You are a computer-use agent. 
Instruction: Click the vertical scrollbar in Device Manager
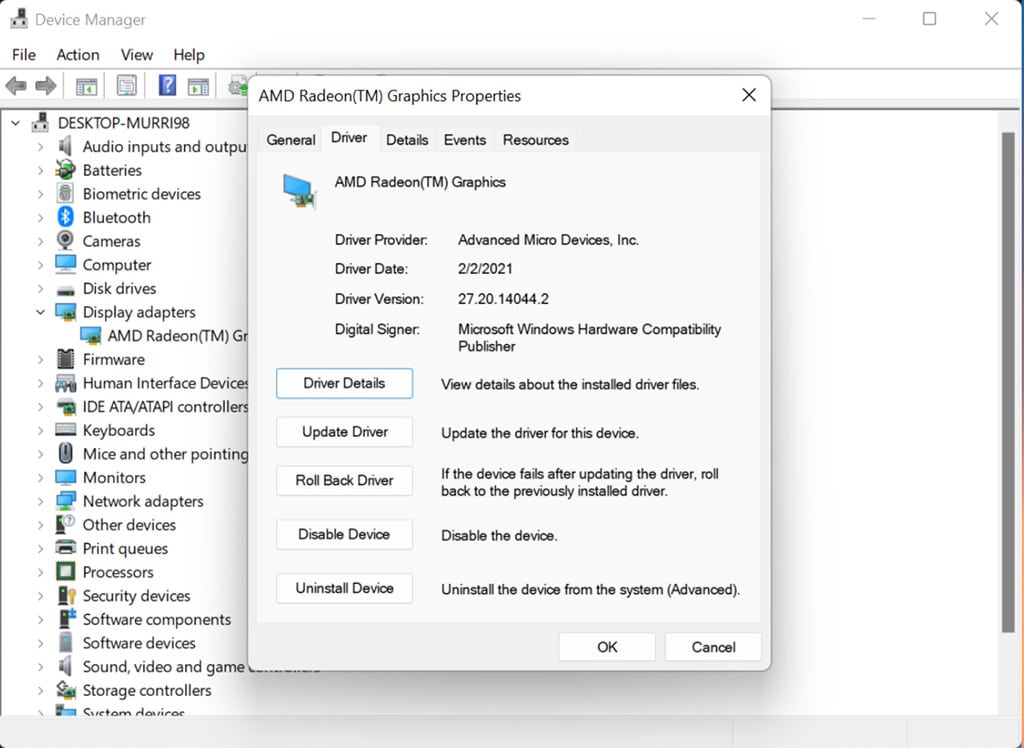click(x=1008, y=380)
